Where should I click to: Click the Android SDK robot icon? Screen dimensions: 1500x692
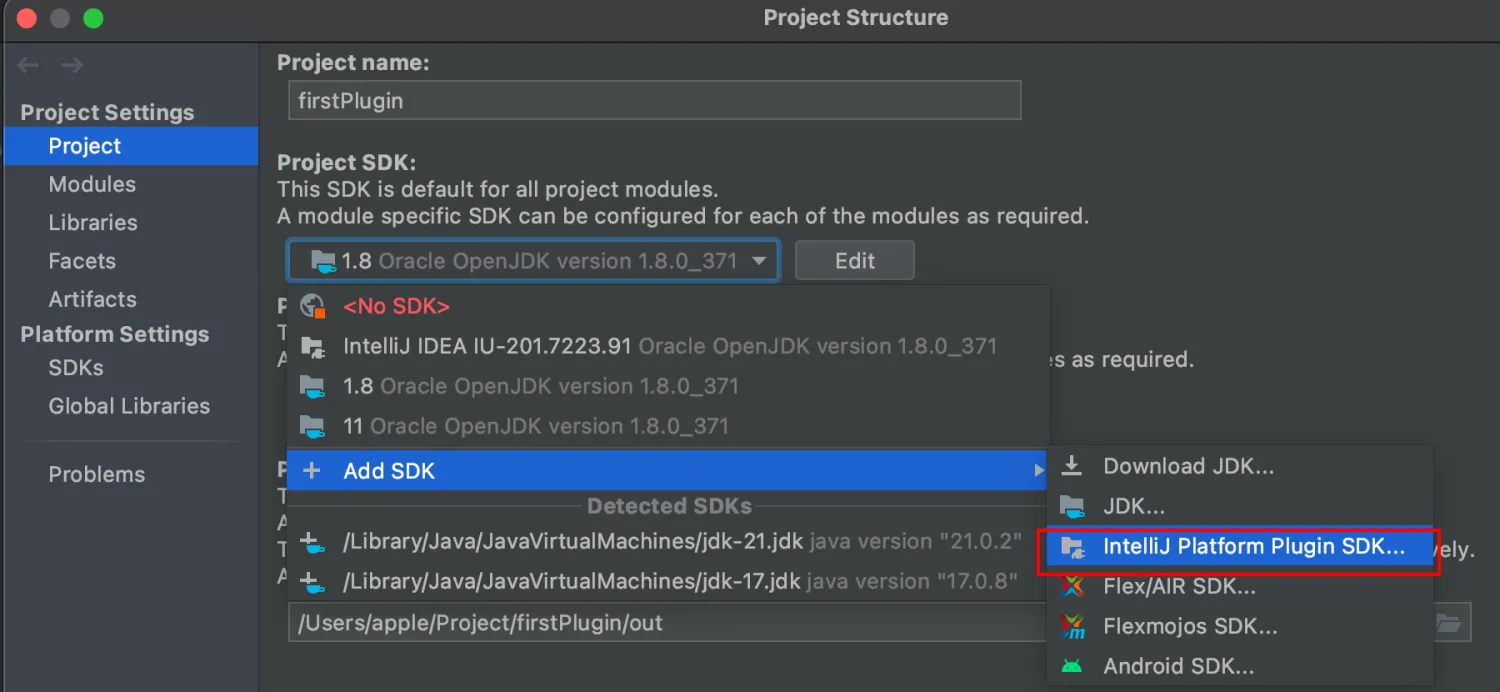[1072, 666]
